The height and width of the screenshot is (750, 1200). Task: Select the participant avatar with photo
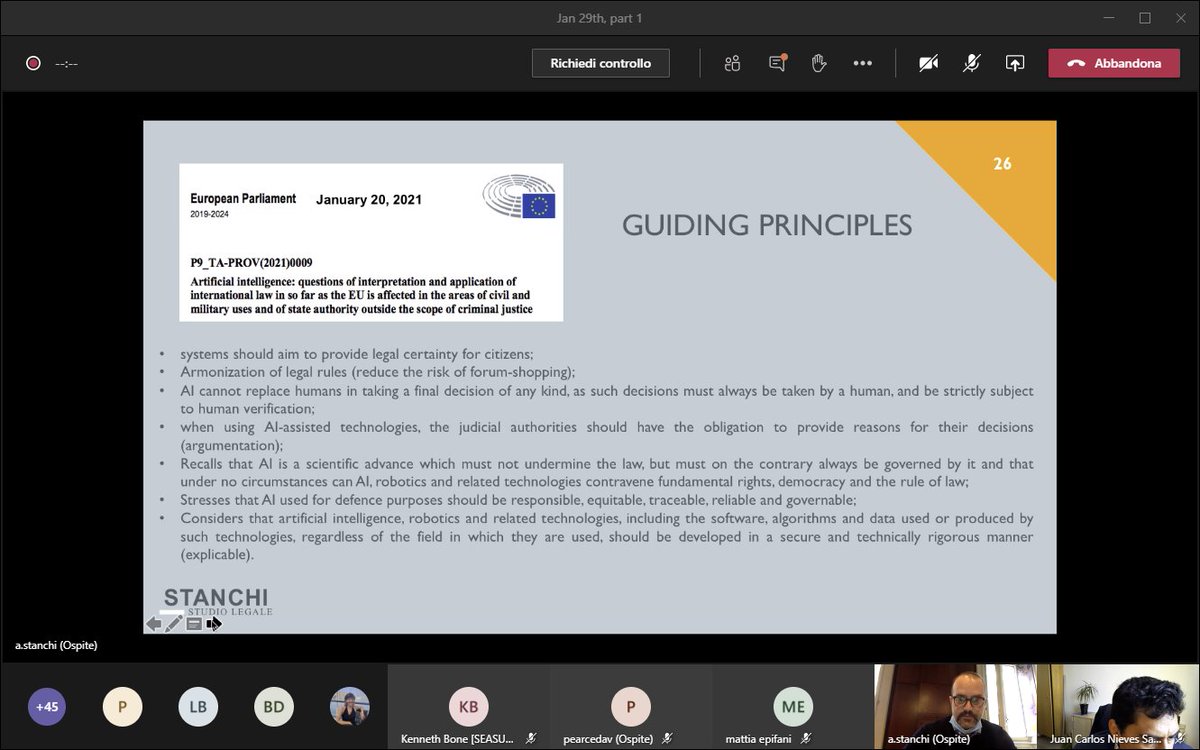(350, 707)
